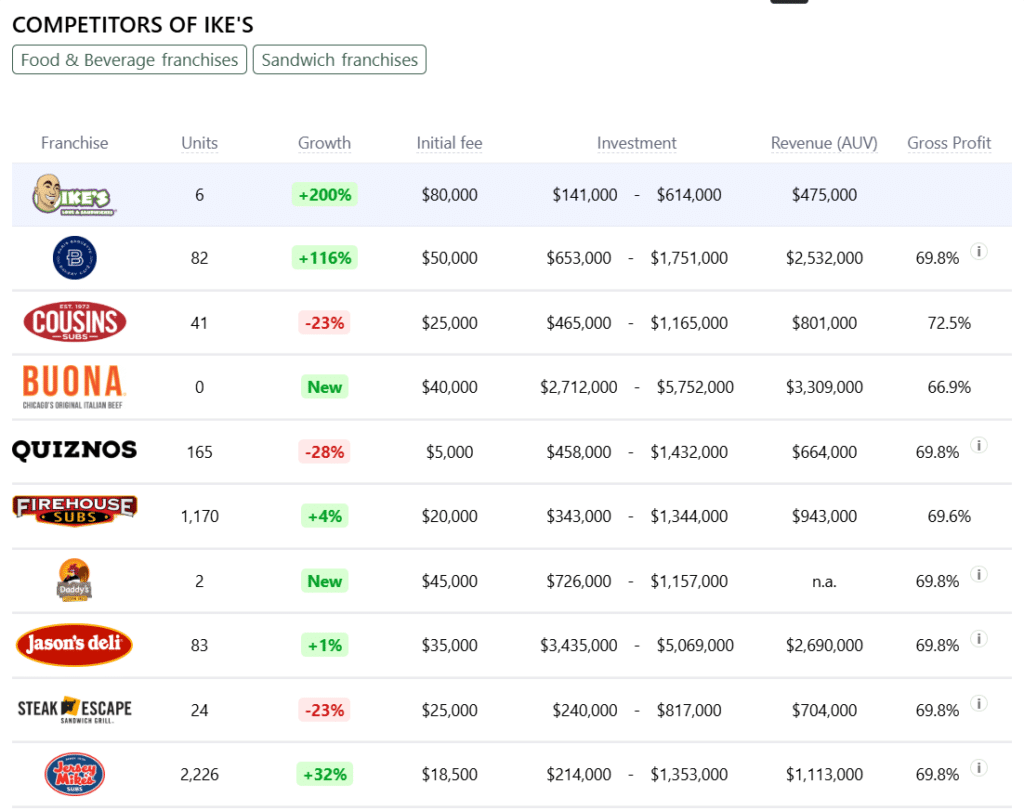Click the $40,000 initial fee value

pyautogui.click(x=449, y=387)
